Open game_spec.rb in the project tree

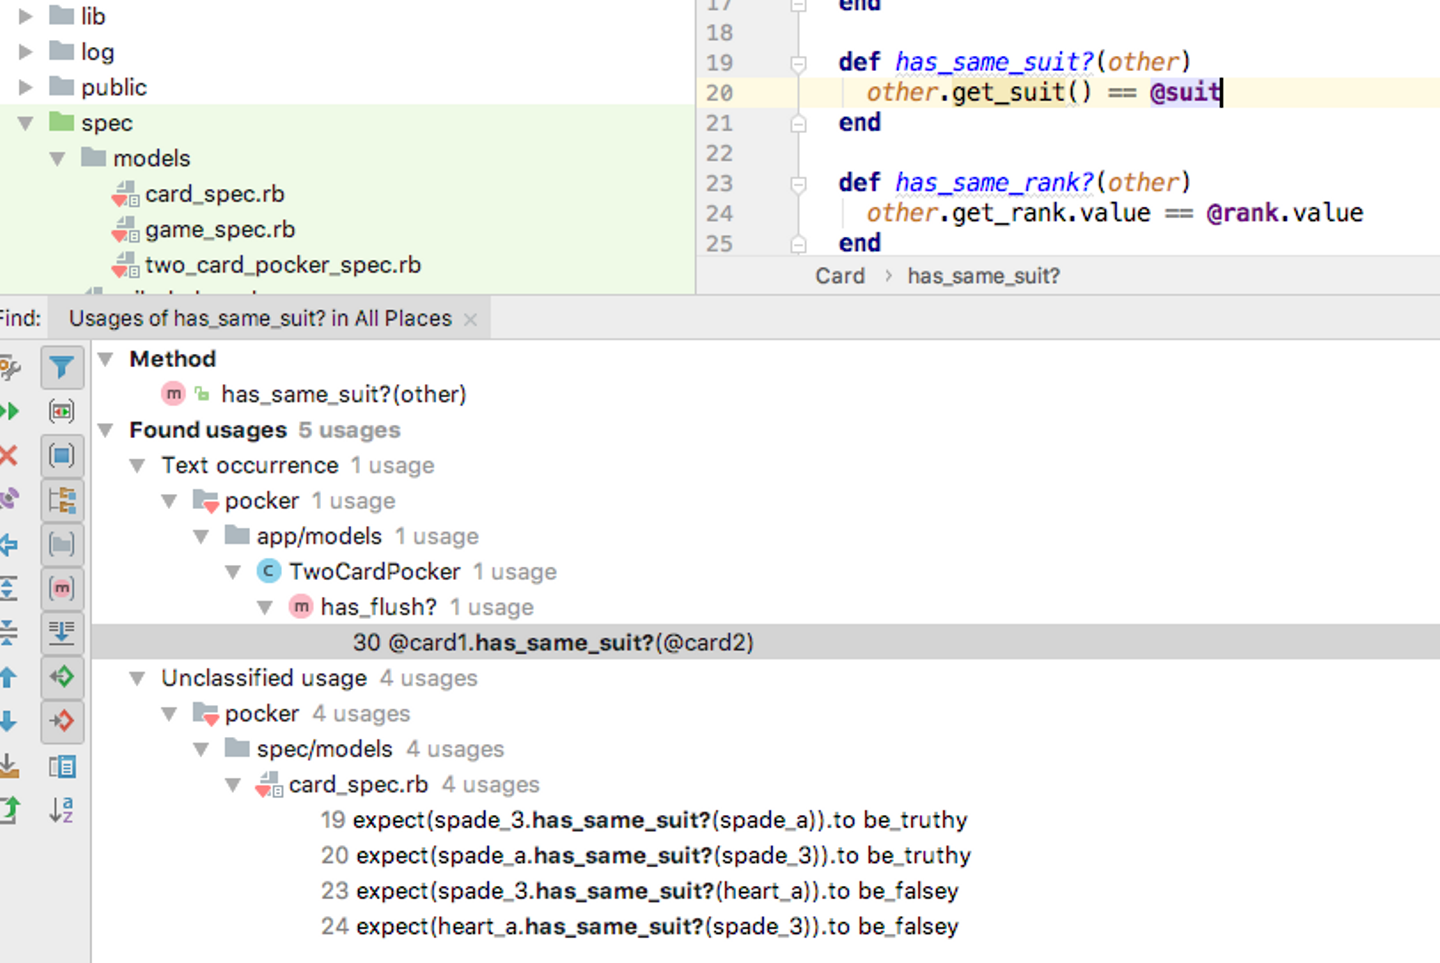click(219, 230)
